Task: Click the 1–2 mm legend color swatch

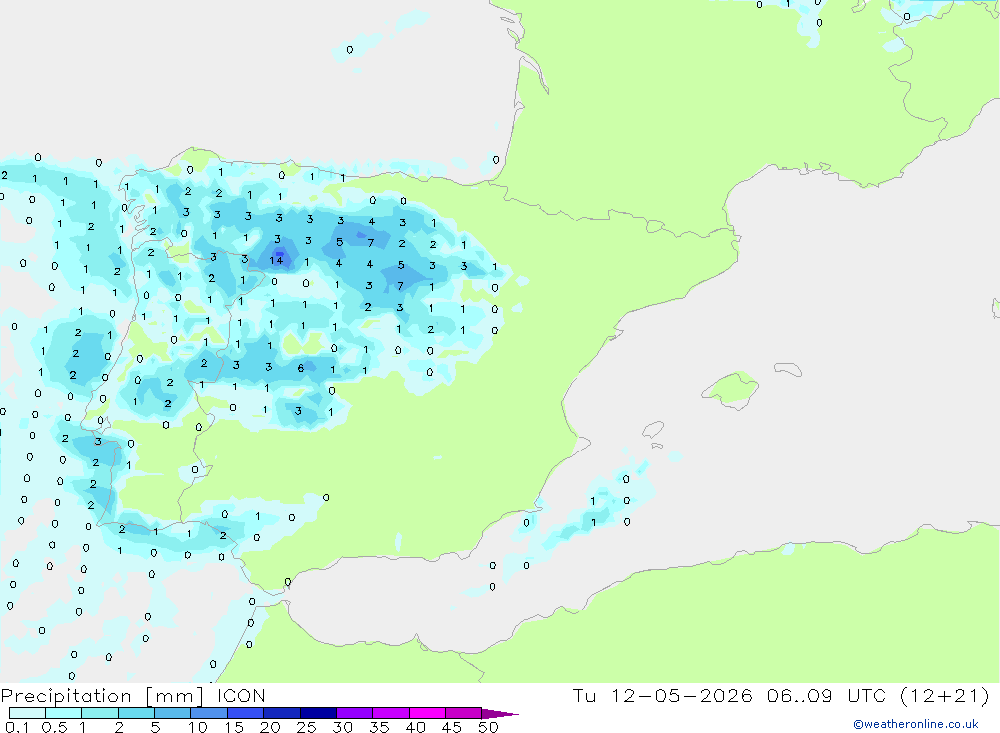Action: 100,713
